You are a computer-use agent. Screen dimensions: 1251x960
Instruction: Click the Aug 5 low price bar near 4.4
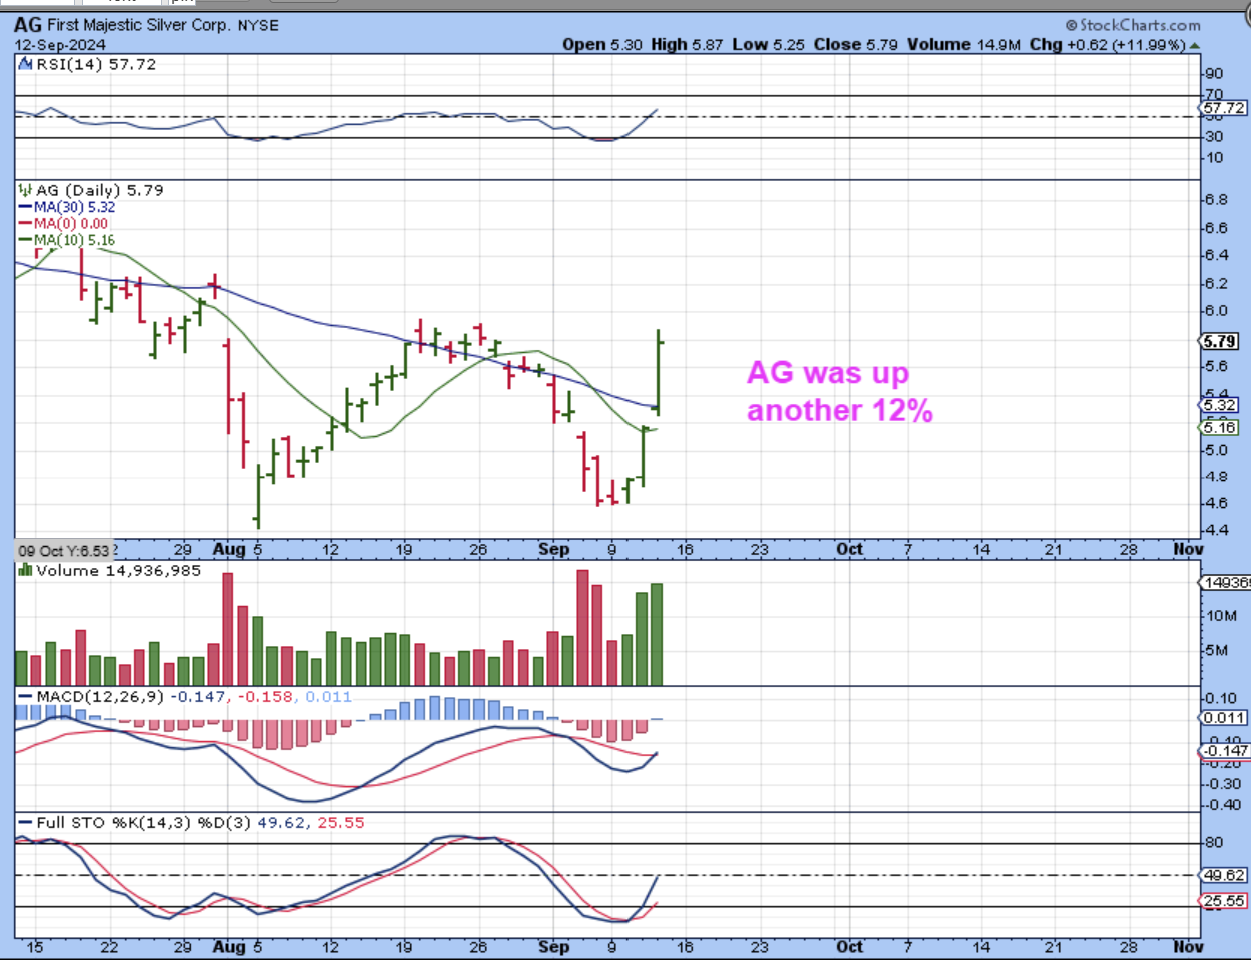[258, 496]
